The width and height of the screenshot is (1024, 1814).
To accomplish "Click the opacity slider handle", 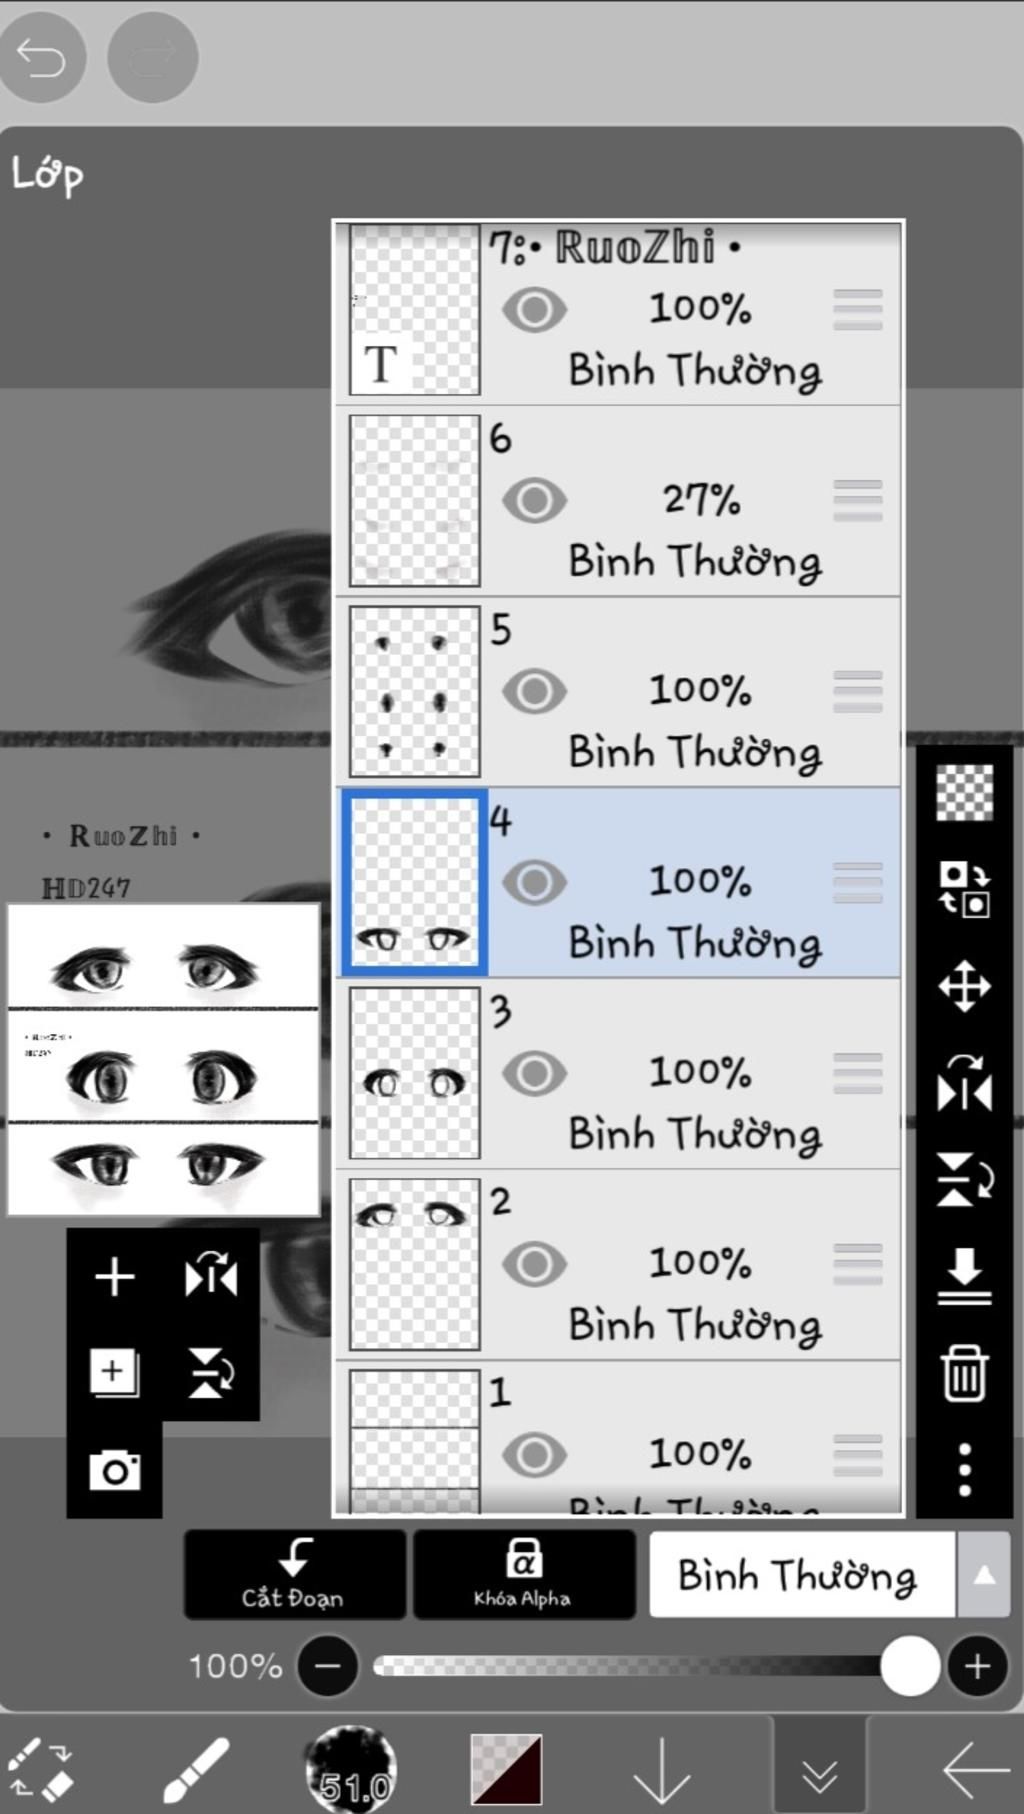I will [910, 1666].
